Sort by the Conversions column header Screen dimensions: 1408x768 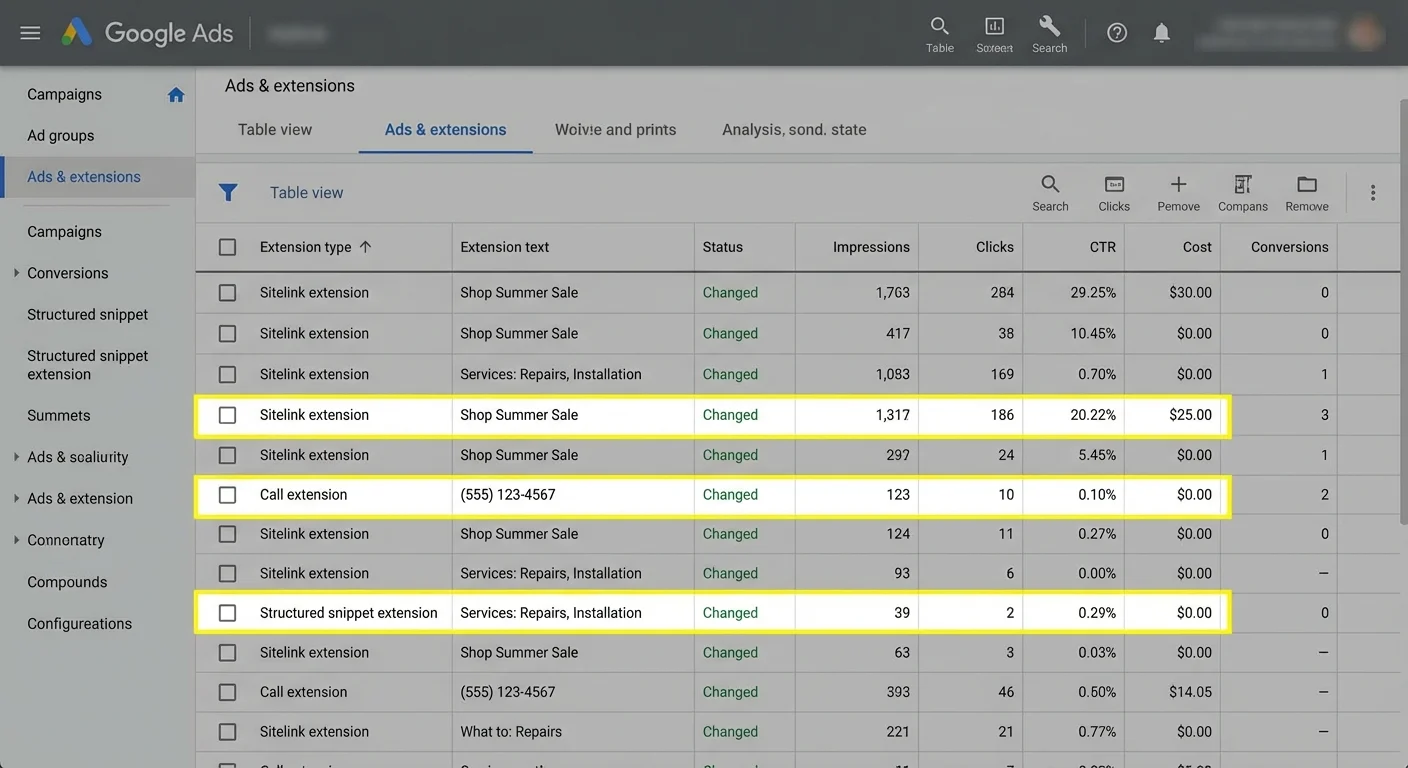point(1290,247)
